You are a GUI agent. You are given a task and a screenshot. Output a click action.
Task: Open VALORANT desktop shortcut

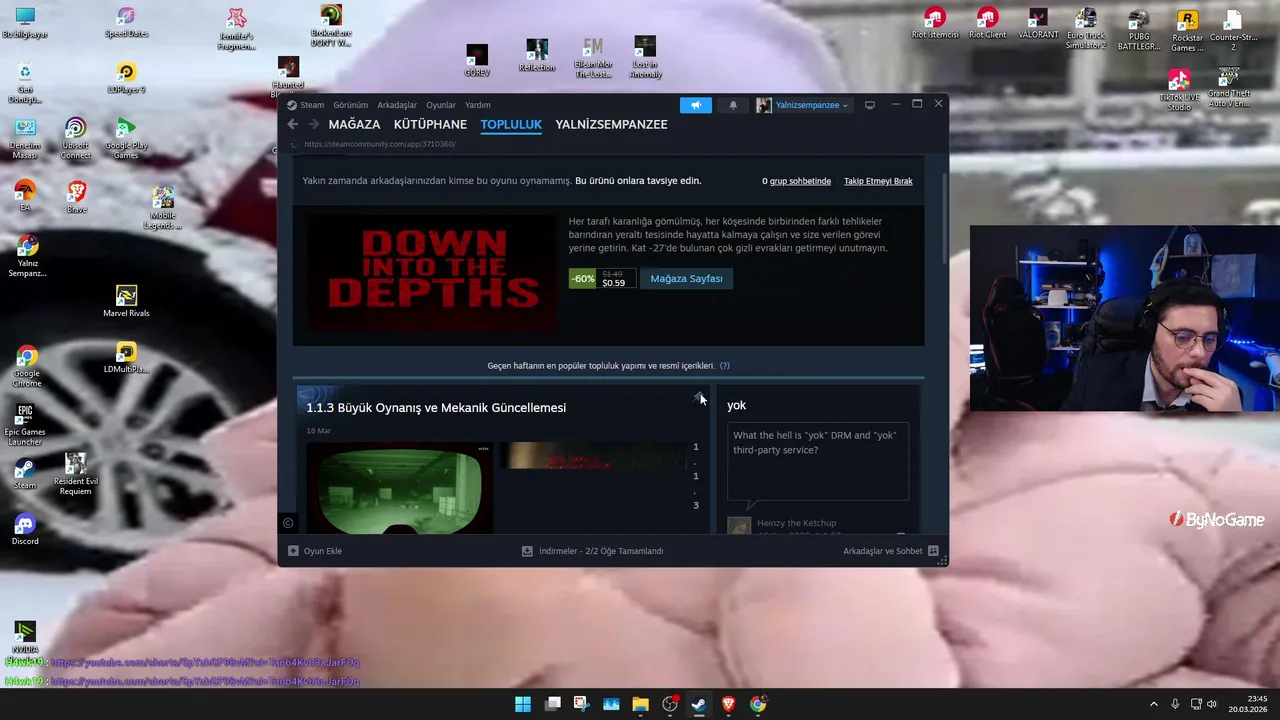point(1038,24)
